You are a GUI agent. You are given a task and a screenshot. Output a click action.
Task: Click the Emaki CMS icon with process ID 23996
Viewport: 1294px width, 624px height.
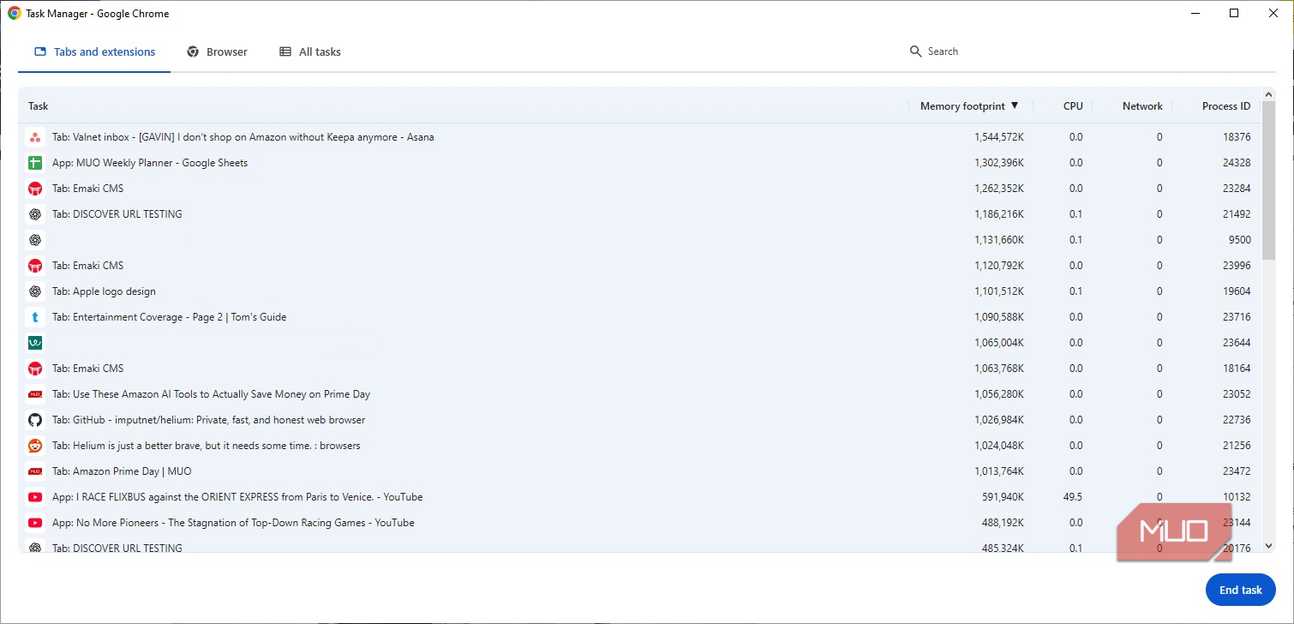click(35, 266)
